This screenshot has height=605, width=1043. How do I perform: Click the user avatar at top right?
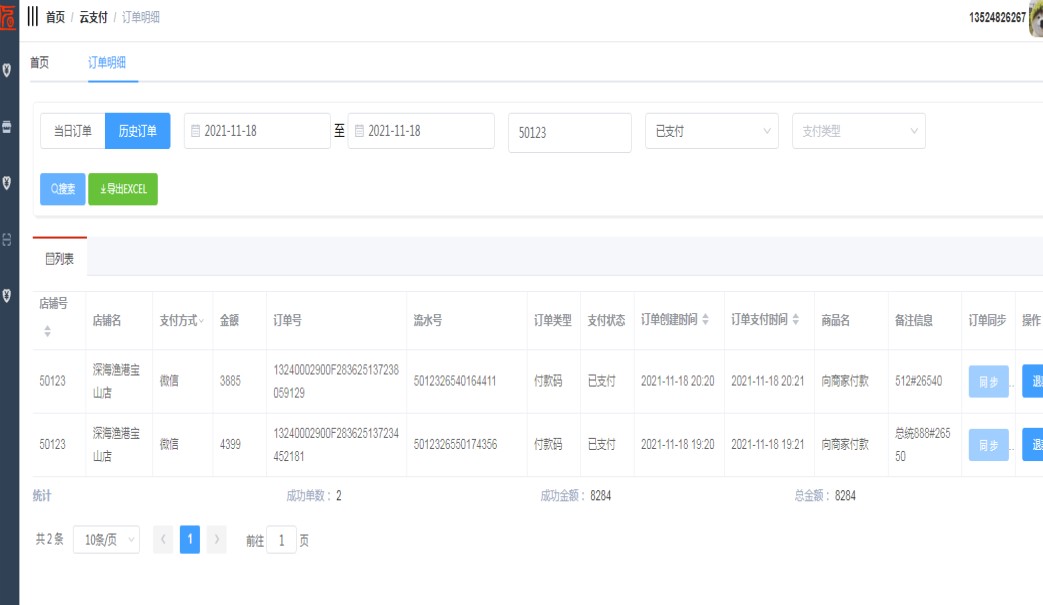pyautogui.click(x=1035, y=17)
